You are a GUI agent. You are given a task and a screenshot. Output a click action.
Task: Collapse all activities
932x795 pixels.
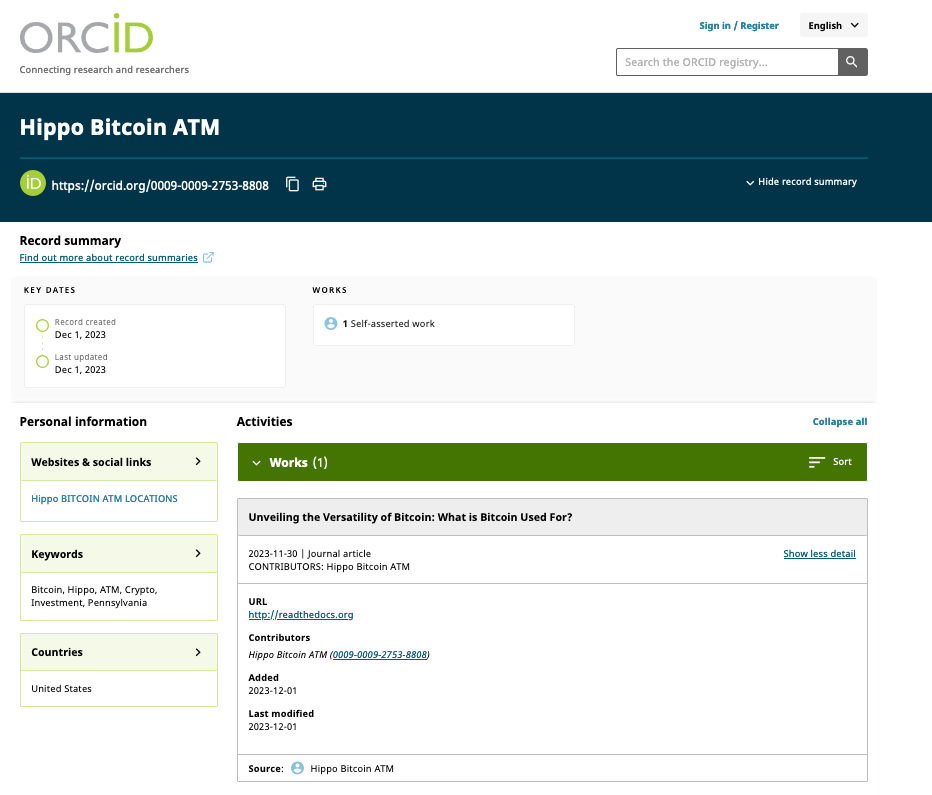[839, 421]
